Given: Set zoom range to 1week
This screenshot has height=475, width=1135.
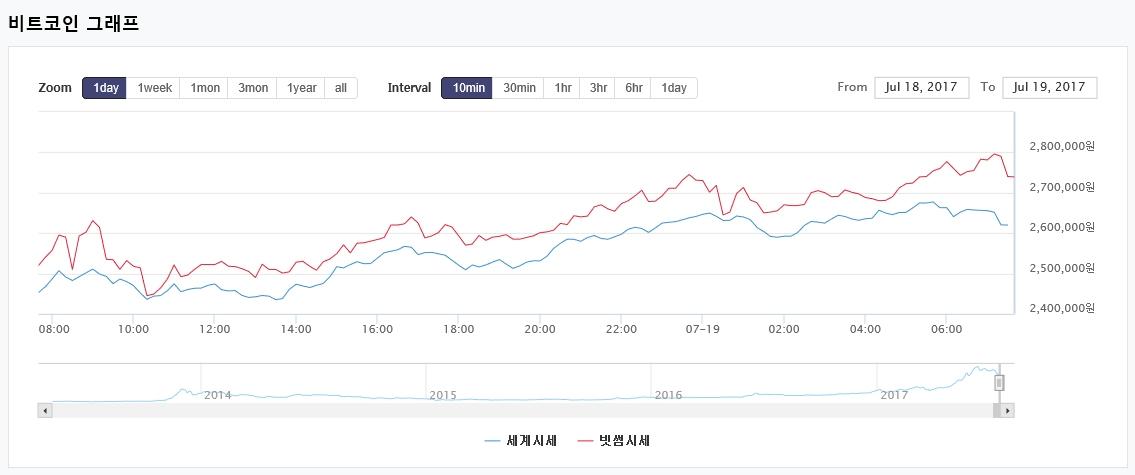Looking at the screenshot, I should click(154, 88).
